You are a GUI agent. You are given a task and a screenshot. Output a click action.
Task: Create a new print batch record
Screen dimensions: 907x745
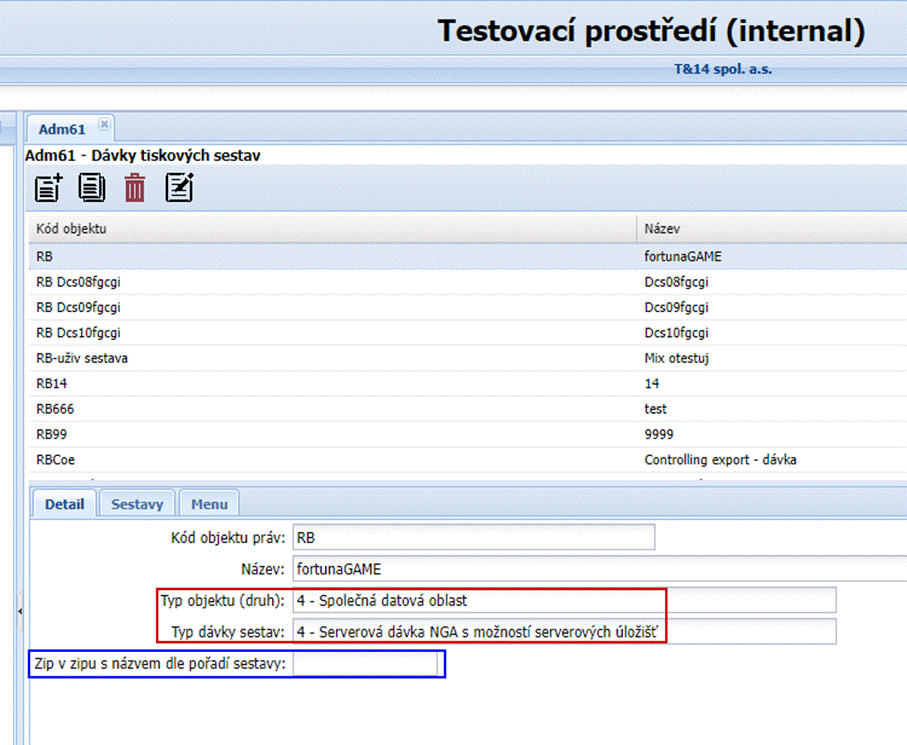[47, 187]
